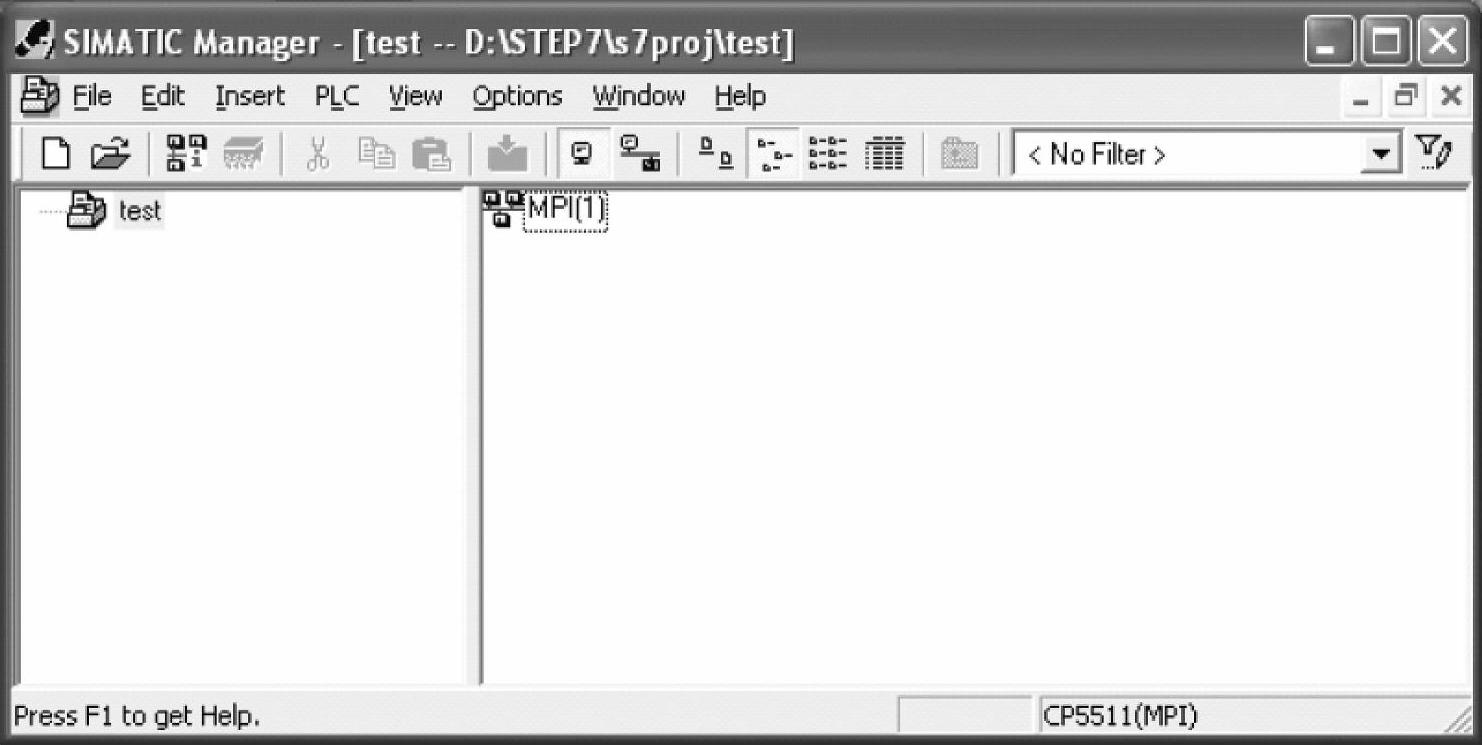
Task: Click the Copy toolbar icon
Action: (x=377, y=155)
